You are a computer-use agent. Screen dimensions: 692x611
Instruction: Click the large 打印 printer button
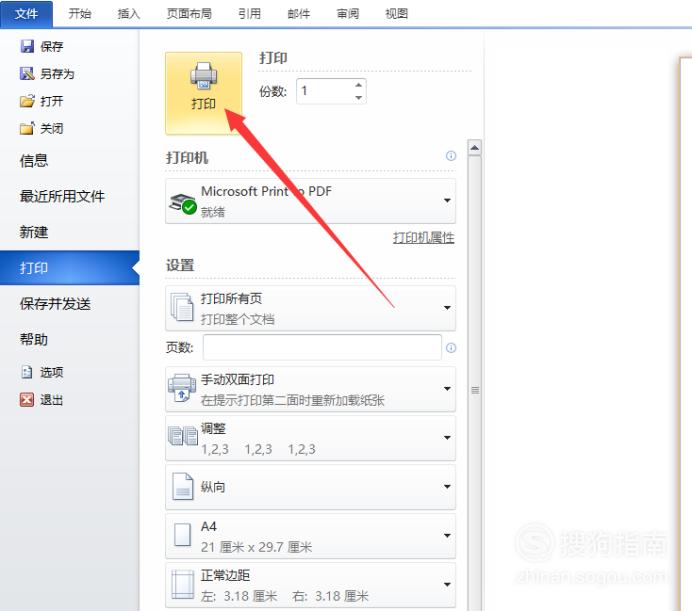[x=203, y=93]
